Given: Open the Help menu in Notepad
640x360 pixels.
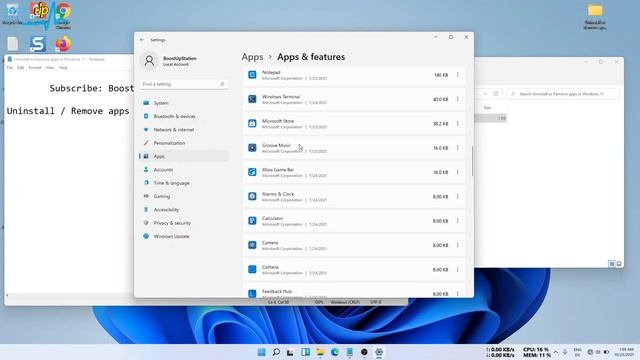Looking at the screenshot, I should pos(63,68).
